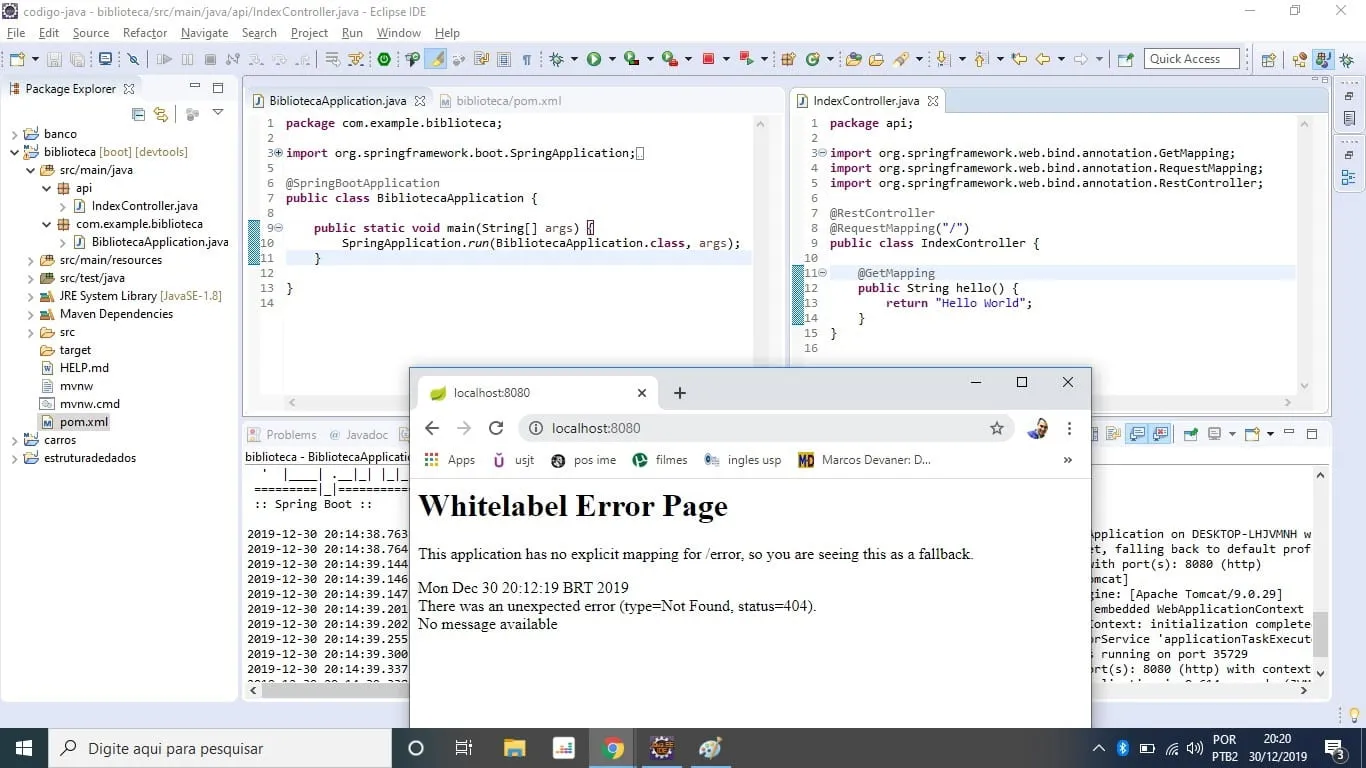Screen dimensions: 1366x768
Task: Close the IndexController.java editor tab
Action: [x=933, y=101]
